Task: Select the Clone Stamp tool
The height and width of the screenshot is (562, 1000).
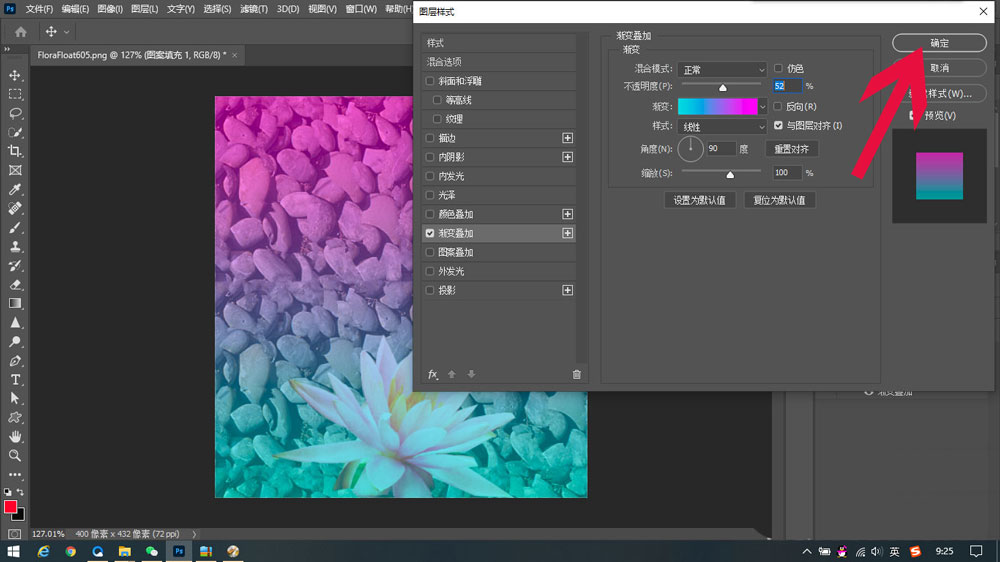Action: (x=15, y=247)
